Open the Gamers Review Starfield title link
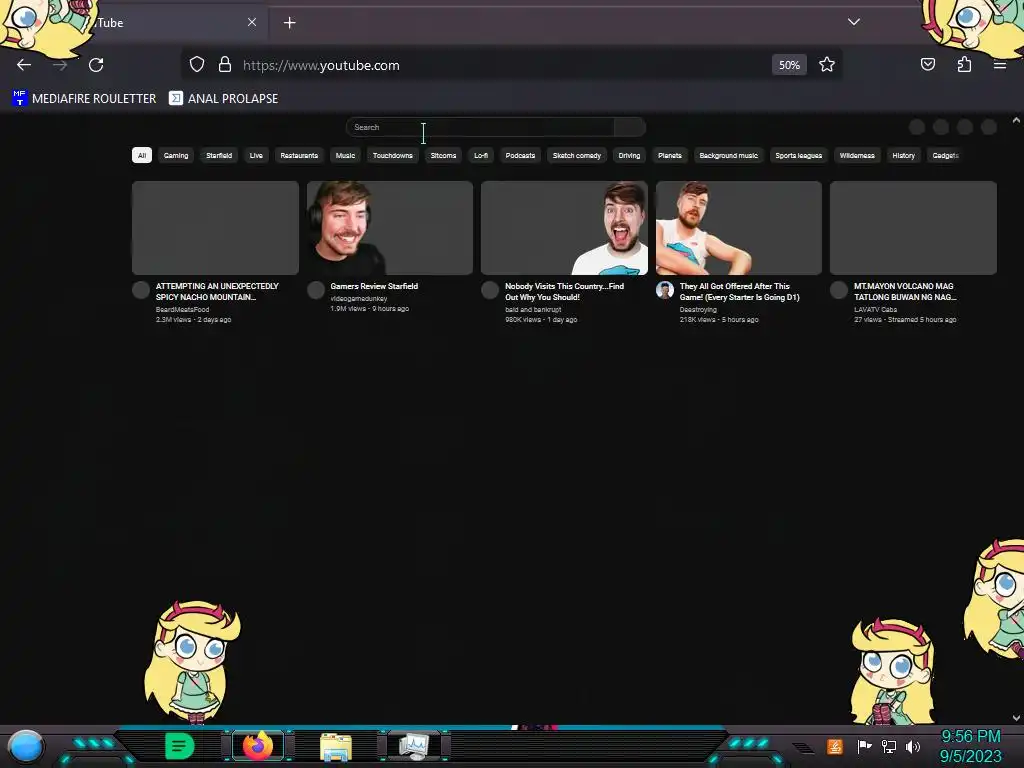Image resolution: width=1024 pixels, height=768 pixels. pyautogui.click(x=374, y=286)
